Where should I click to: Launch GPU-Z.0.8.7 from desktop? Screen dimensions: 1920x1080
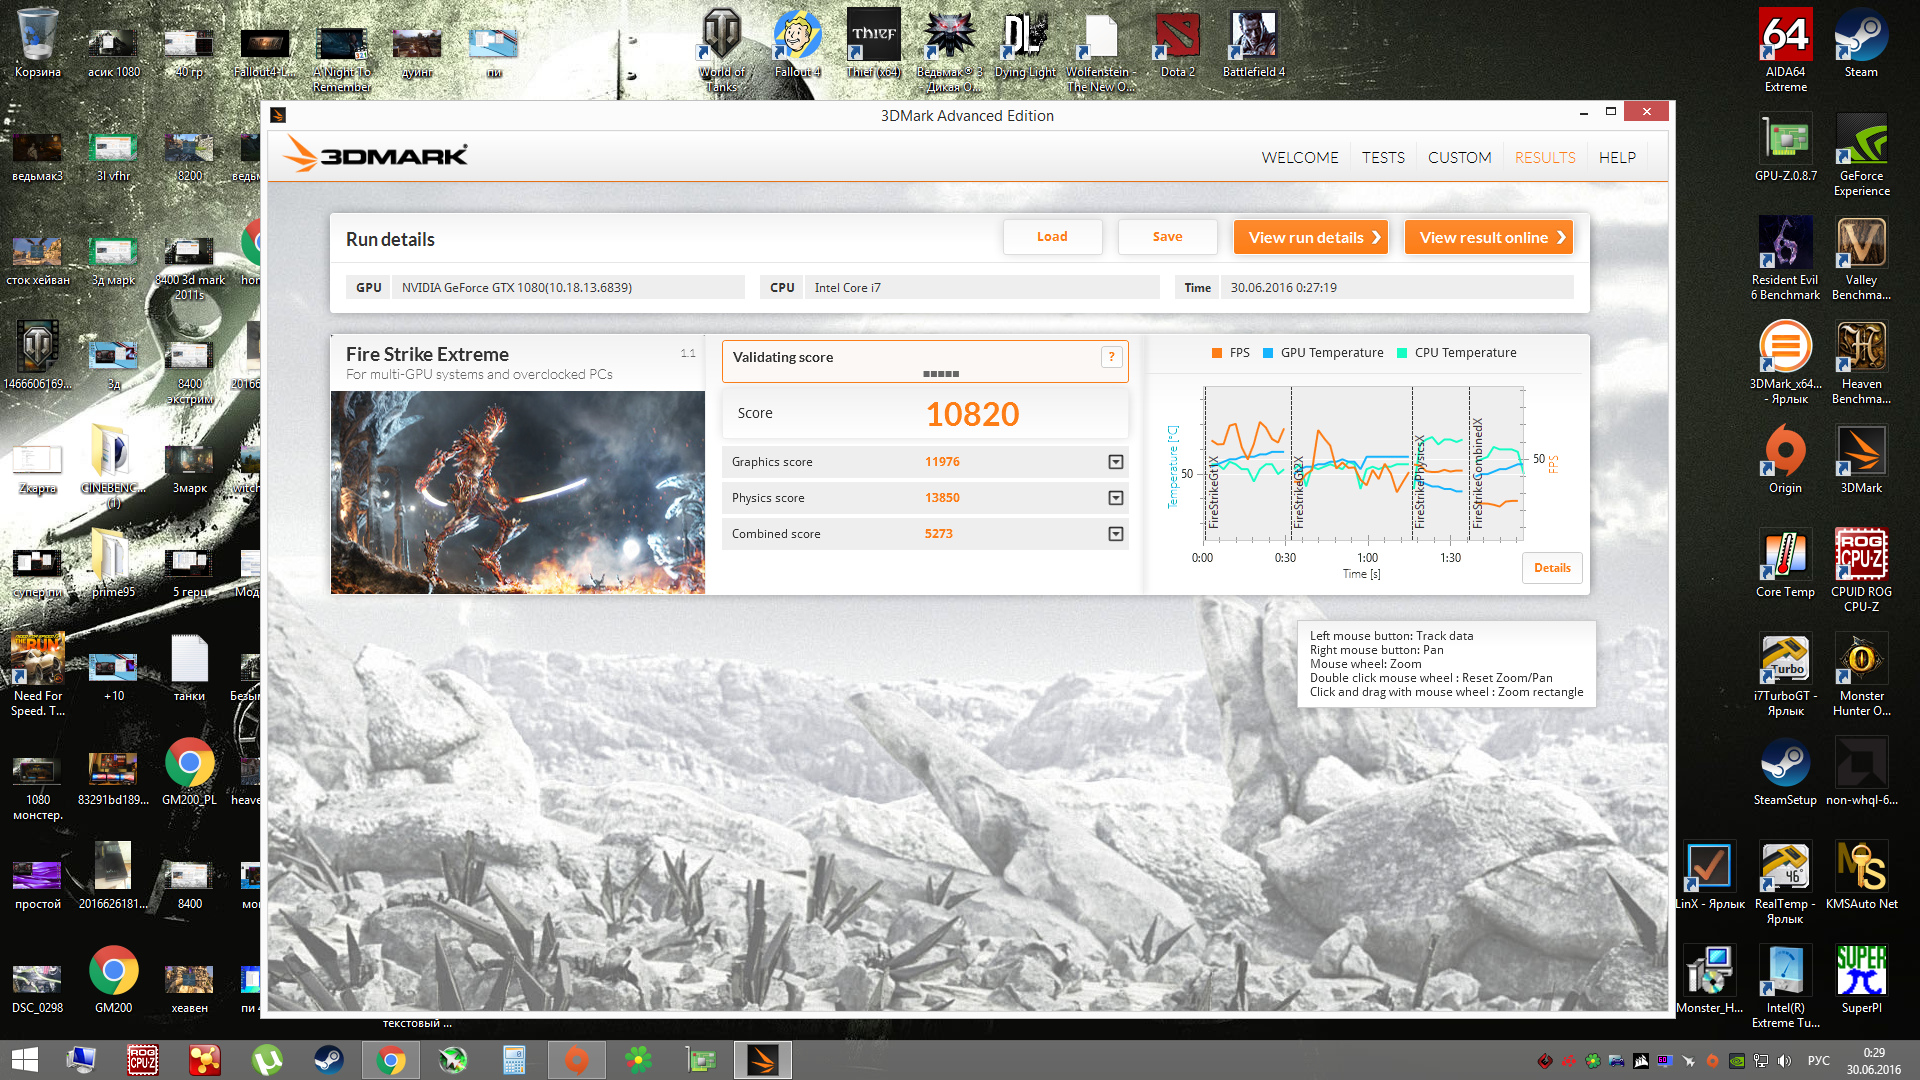tap(1785, 142)
